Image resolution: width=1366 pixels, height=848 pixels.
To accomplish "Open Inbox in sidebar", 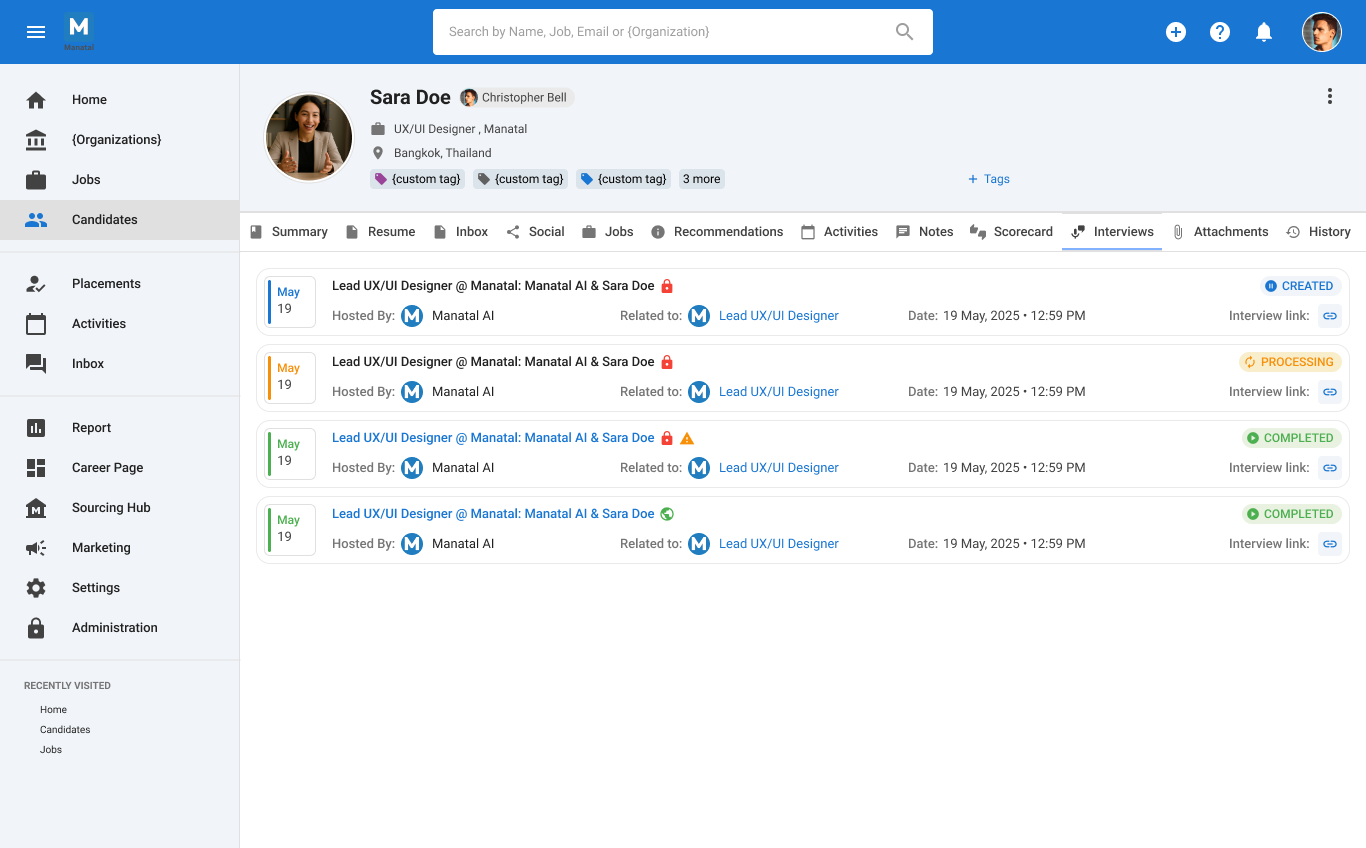I will tap(120, 364).
